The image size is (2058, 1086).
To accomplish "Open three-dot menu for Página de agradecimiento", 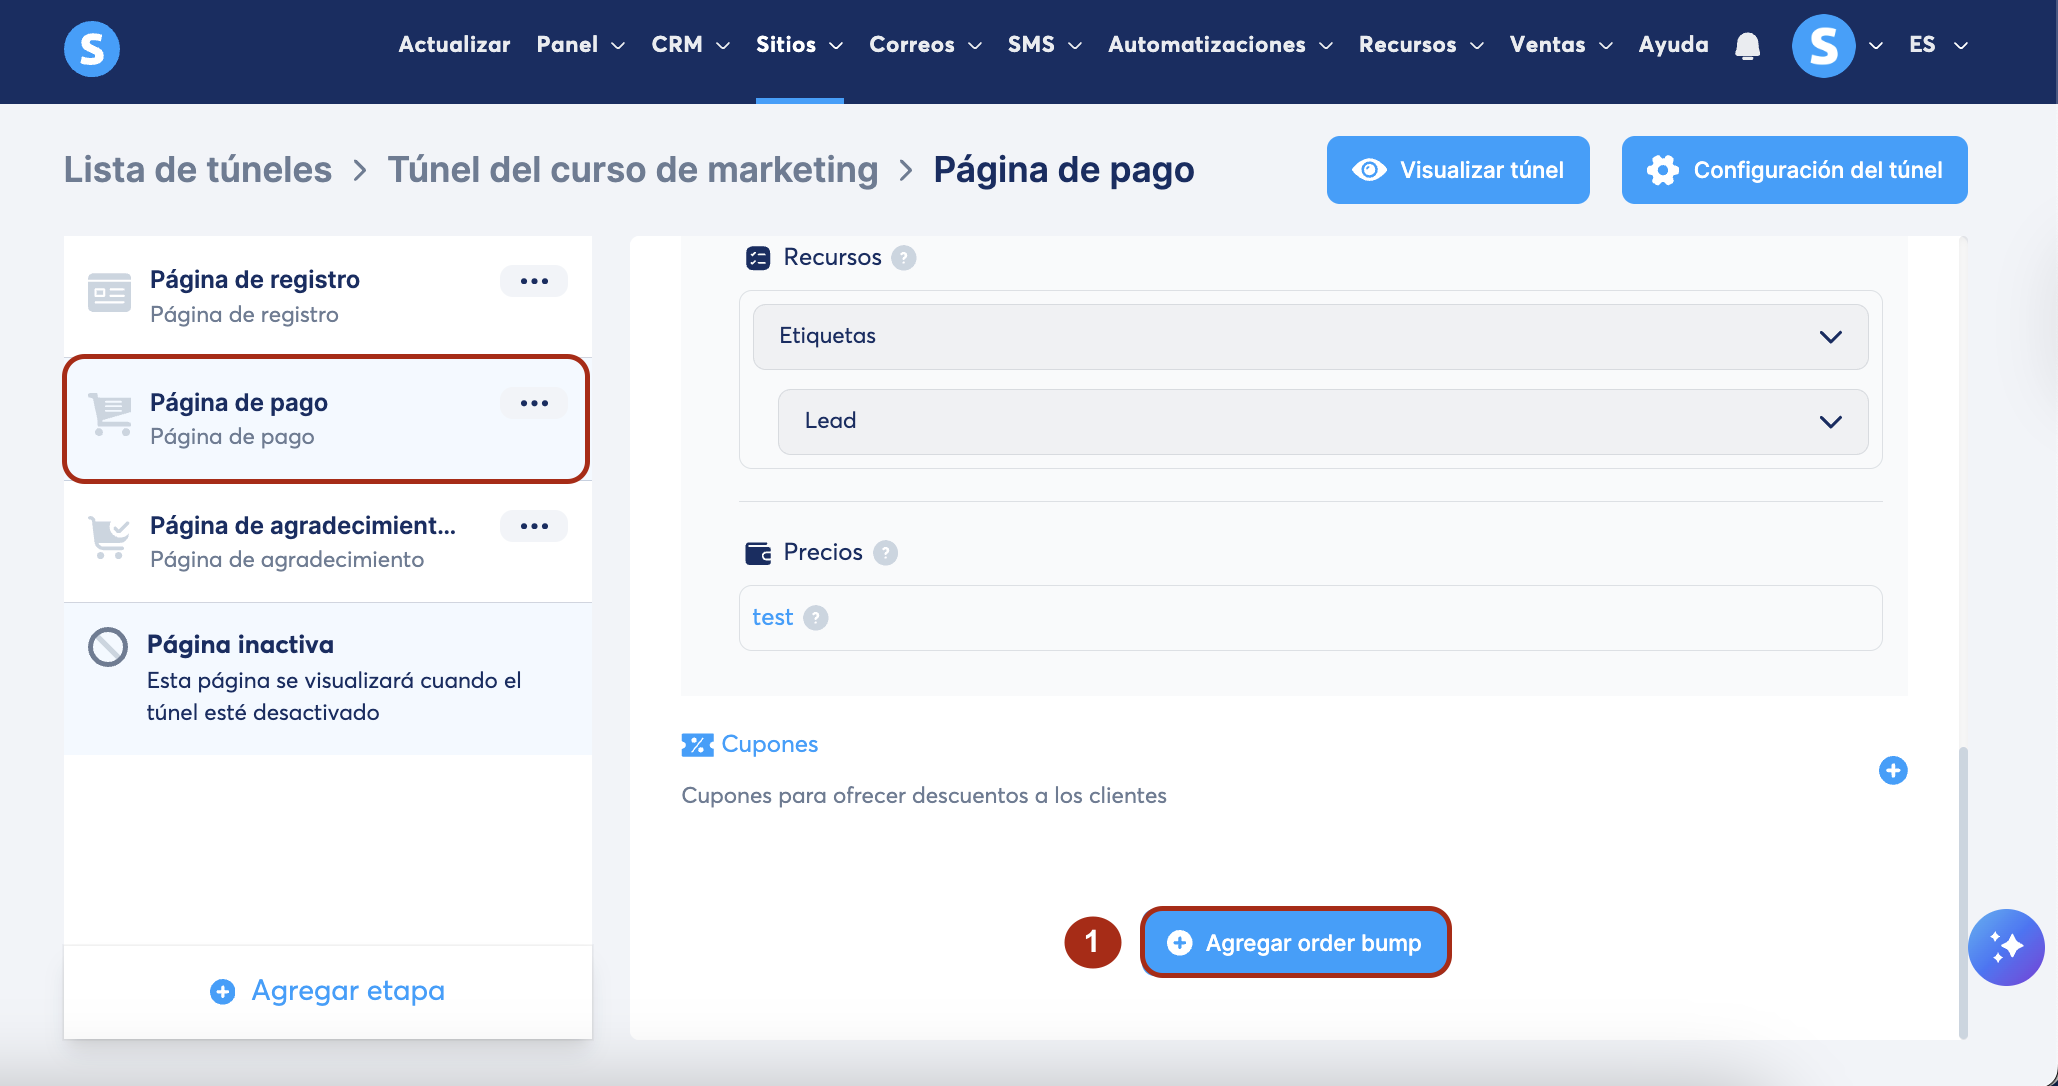I will (x=534, y=526).
